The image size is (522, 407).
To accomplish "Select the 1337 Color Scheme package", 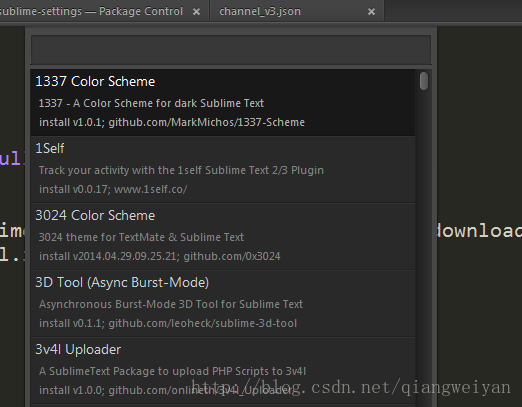I will (x=223, y=102).
